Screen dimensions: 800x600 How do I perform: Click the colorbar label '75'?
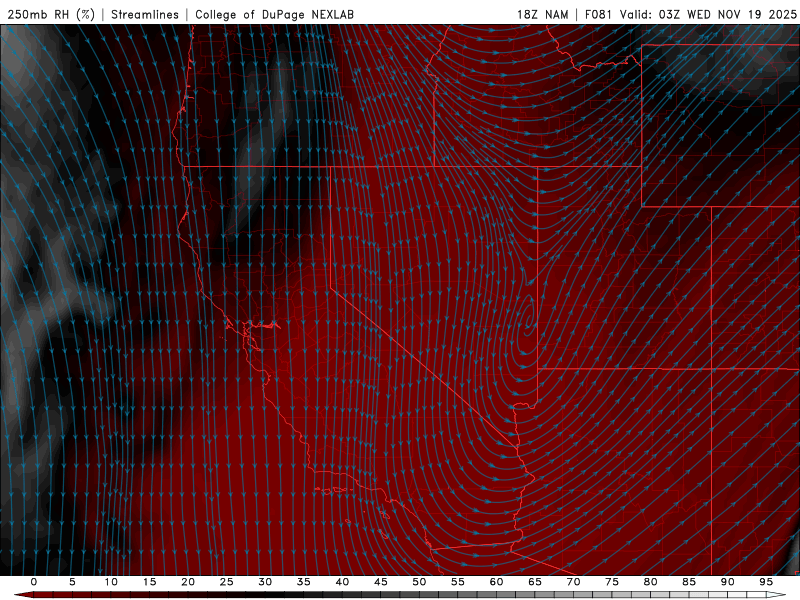[x=612, y=582]
